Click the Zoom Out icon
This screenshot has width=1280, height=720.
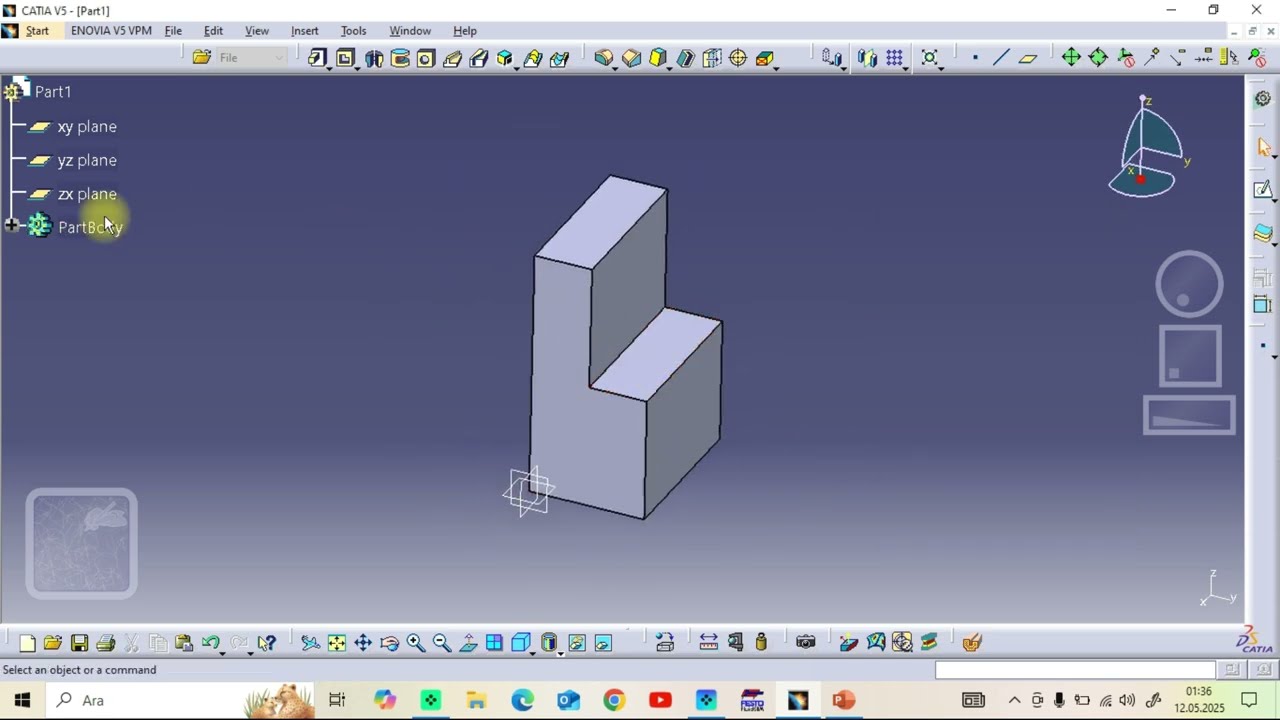pyautogui.click(x=442, y=643)
